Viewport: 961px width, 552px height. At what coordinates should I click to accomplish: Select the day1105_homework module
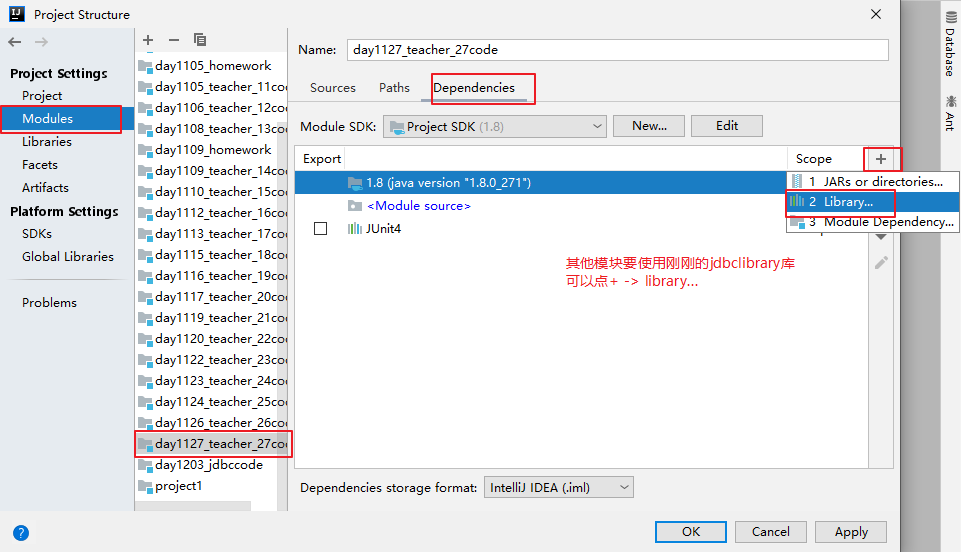coord(211,66)
